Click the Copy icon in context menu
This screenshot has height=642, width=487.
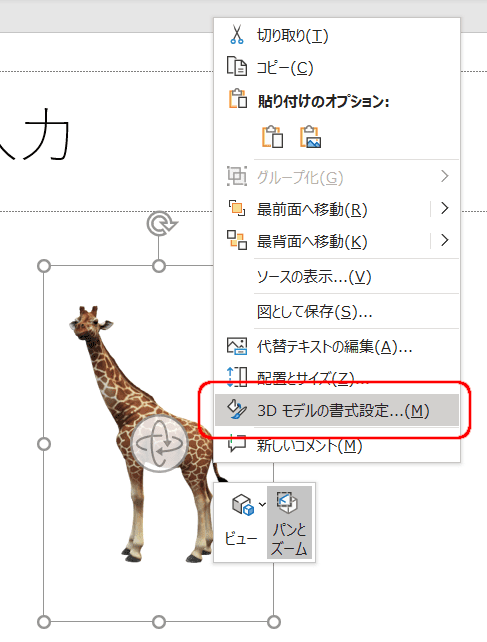point(236,66)
